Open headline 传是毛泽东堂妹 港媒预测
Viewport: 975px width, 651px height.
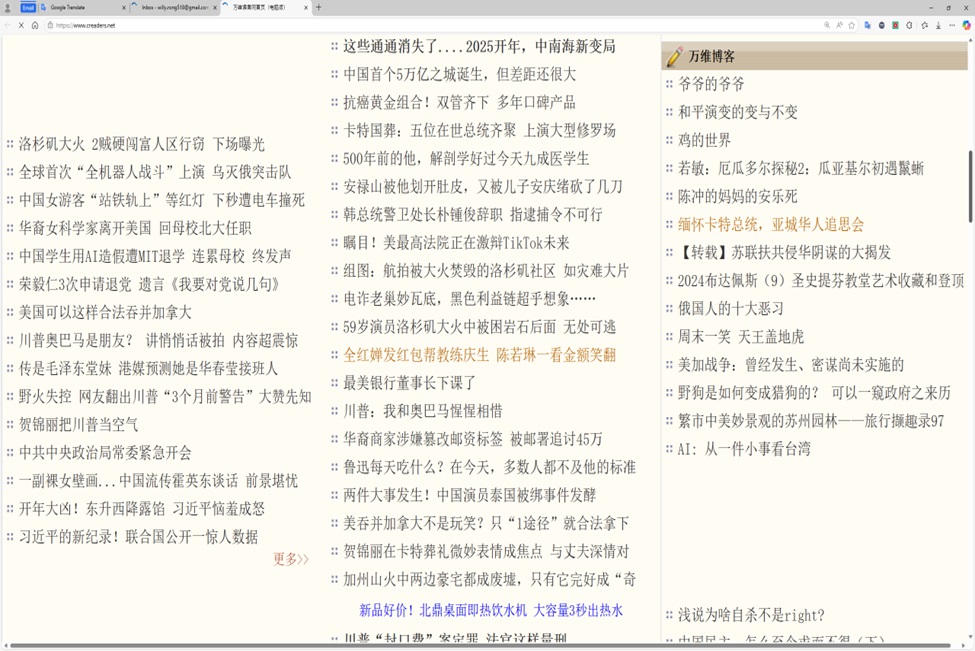pyautogui.click(x=148, y=369)
